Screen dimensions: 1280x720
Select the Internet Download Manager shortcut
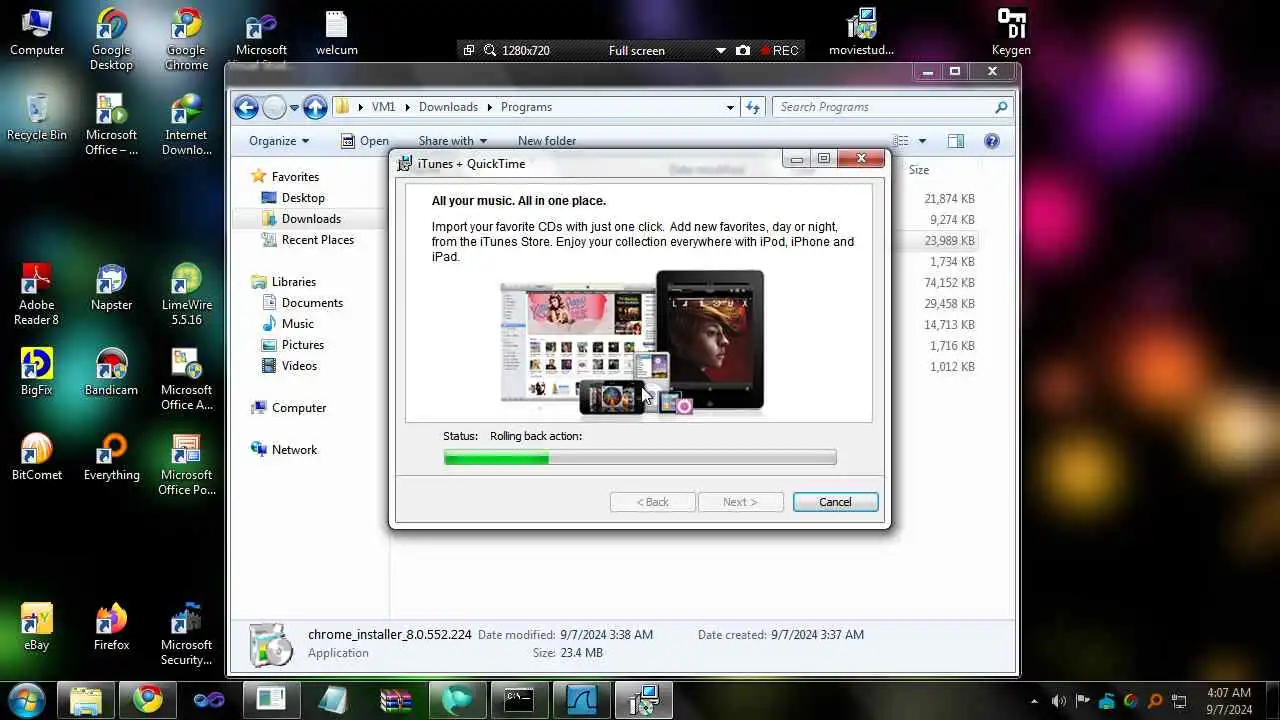pyautogui.click(x=186, y=124)
